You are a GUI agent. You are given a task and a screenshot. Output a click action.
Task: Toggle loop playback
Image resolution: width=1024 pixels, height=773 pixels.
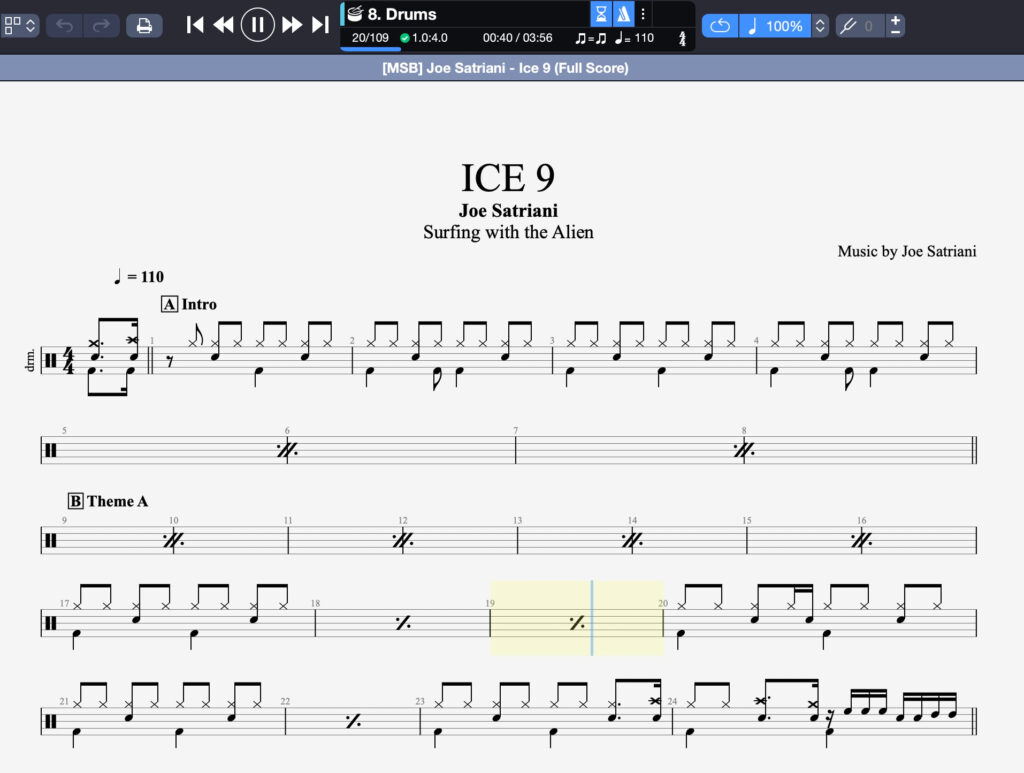click(719, 25)
